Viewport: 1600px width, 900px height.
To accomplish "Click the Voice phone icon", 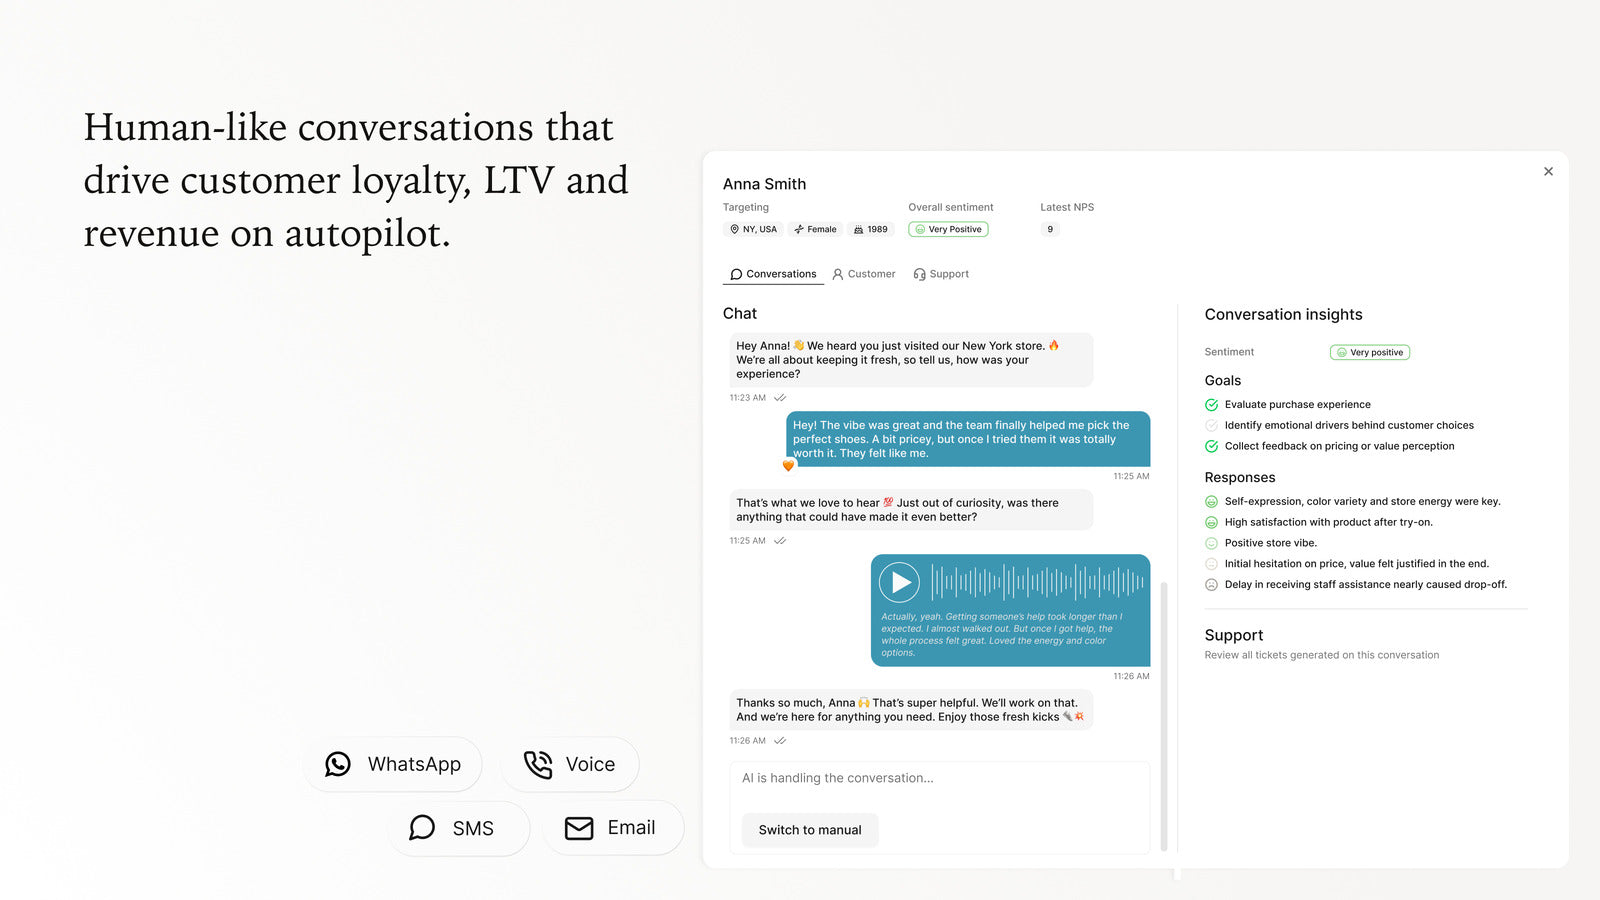I will [x=538, y=764].
